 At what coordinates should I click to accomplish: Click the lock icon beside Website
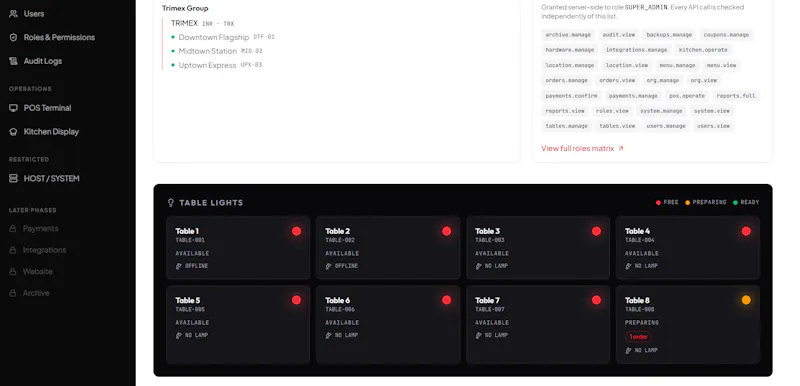pyautogui.click(x=13, y=271)
